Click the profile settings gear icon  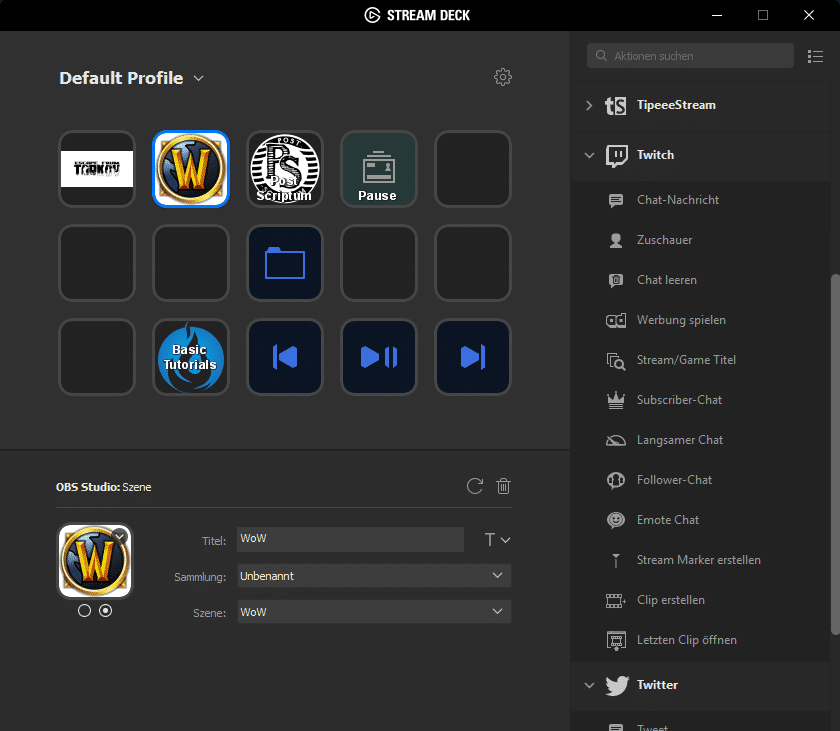tap(503, 78)
